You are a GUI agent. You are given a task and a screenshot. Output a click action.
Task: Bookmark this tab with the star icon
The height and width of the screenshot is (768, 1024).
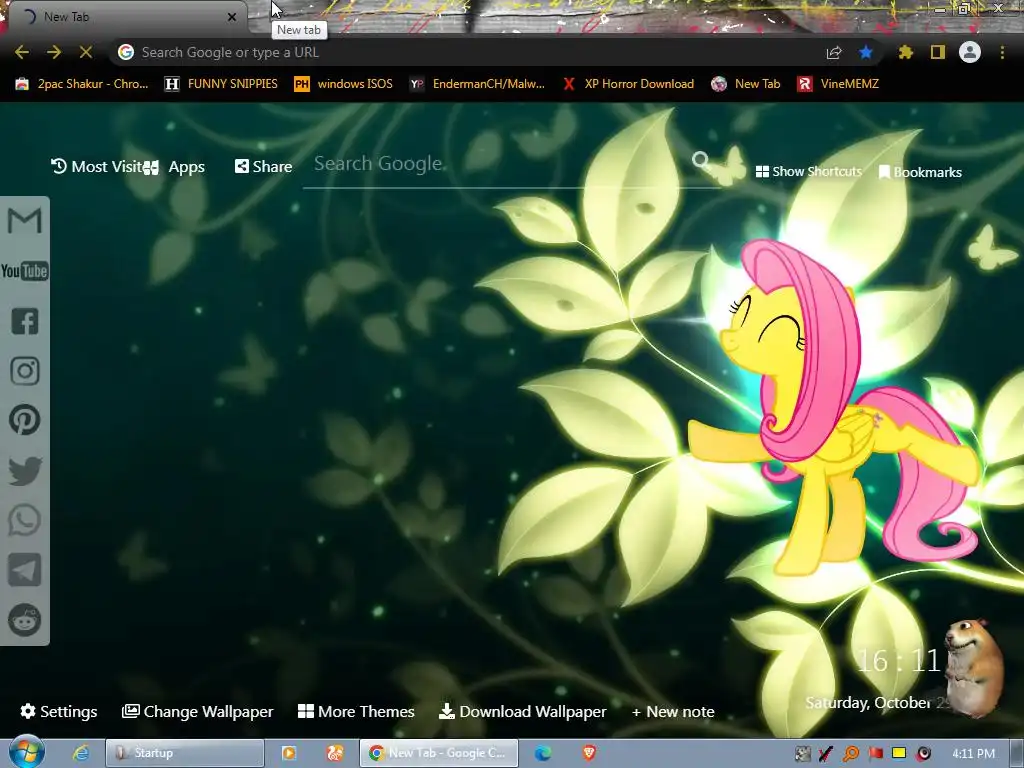[x=866, y=52]
